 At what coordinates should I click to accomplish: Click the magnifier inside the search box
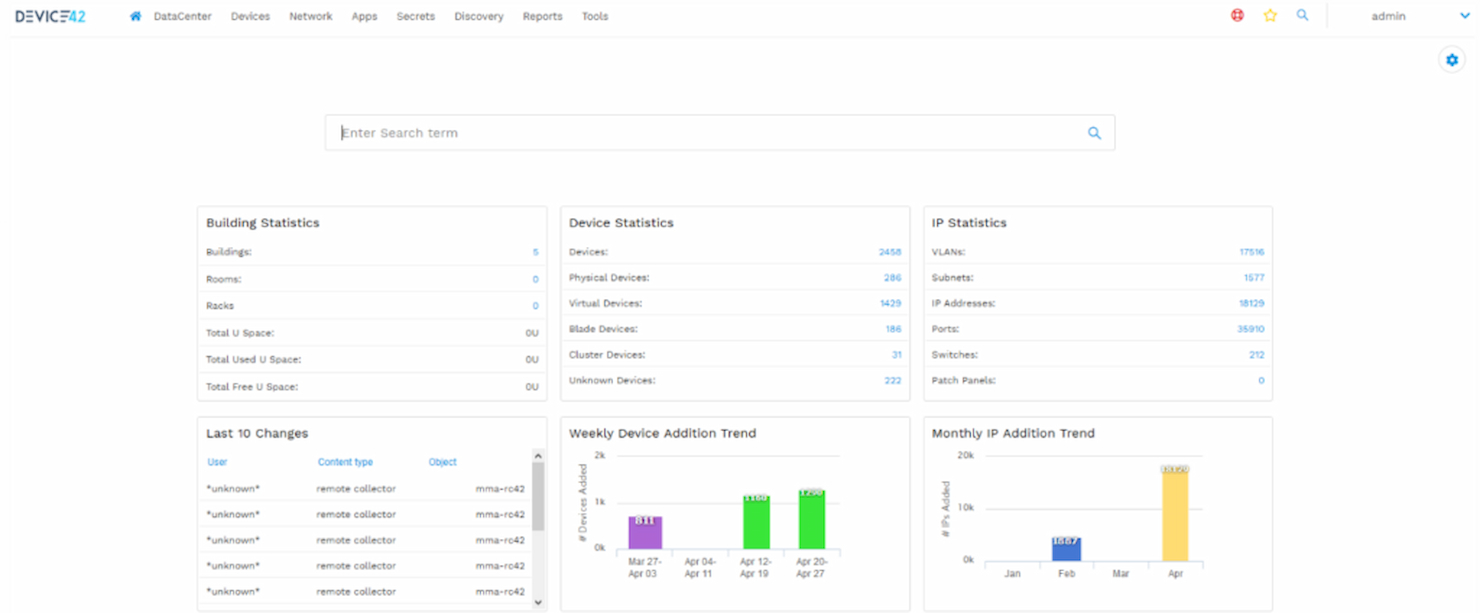[1094, 133]
